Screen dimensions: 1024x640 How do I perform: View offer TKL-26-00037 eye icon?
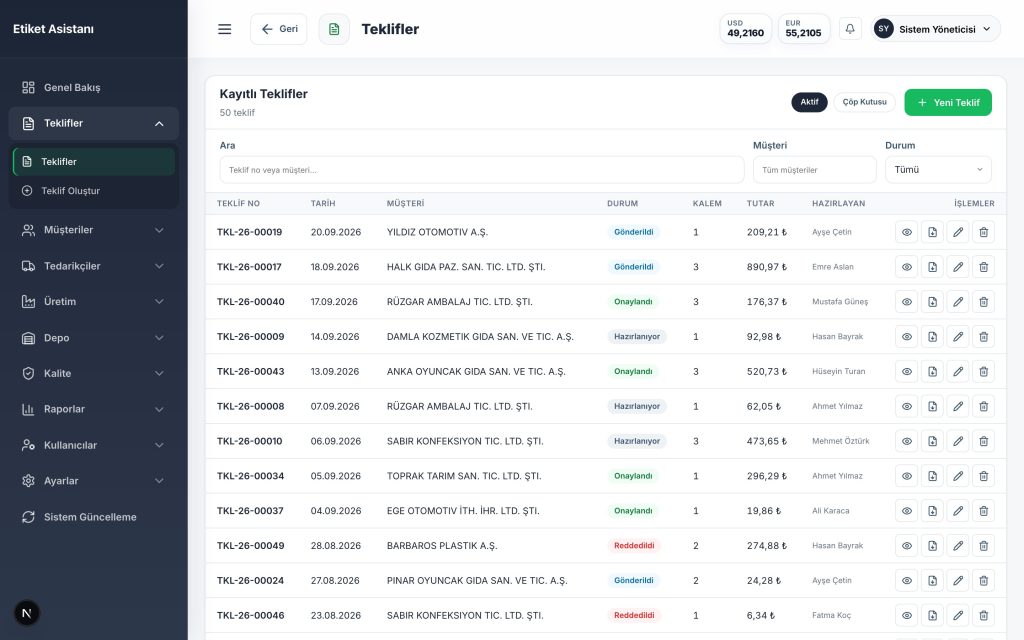pos(906,511)
